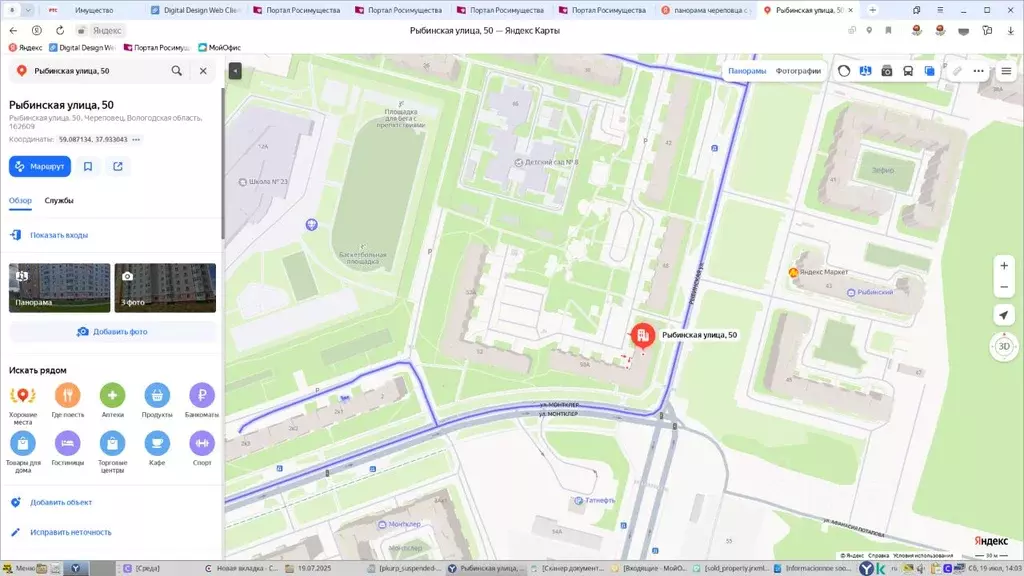Image resolution: width=1024 pixels, height=576 pixels.
Task: Reload the page with the refresh icon
Action: click(60, 31)
